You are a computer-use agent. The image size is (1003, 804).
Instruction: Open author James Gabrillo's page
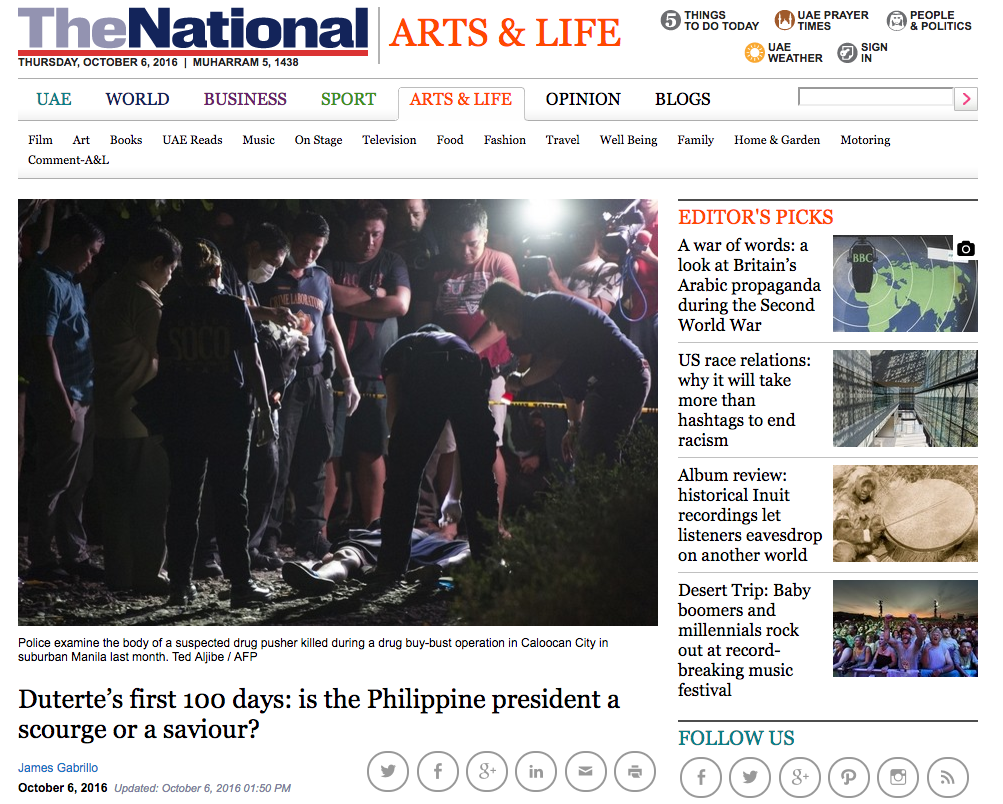pyautogui.click(x=58, y=768)
